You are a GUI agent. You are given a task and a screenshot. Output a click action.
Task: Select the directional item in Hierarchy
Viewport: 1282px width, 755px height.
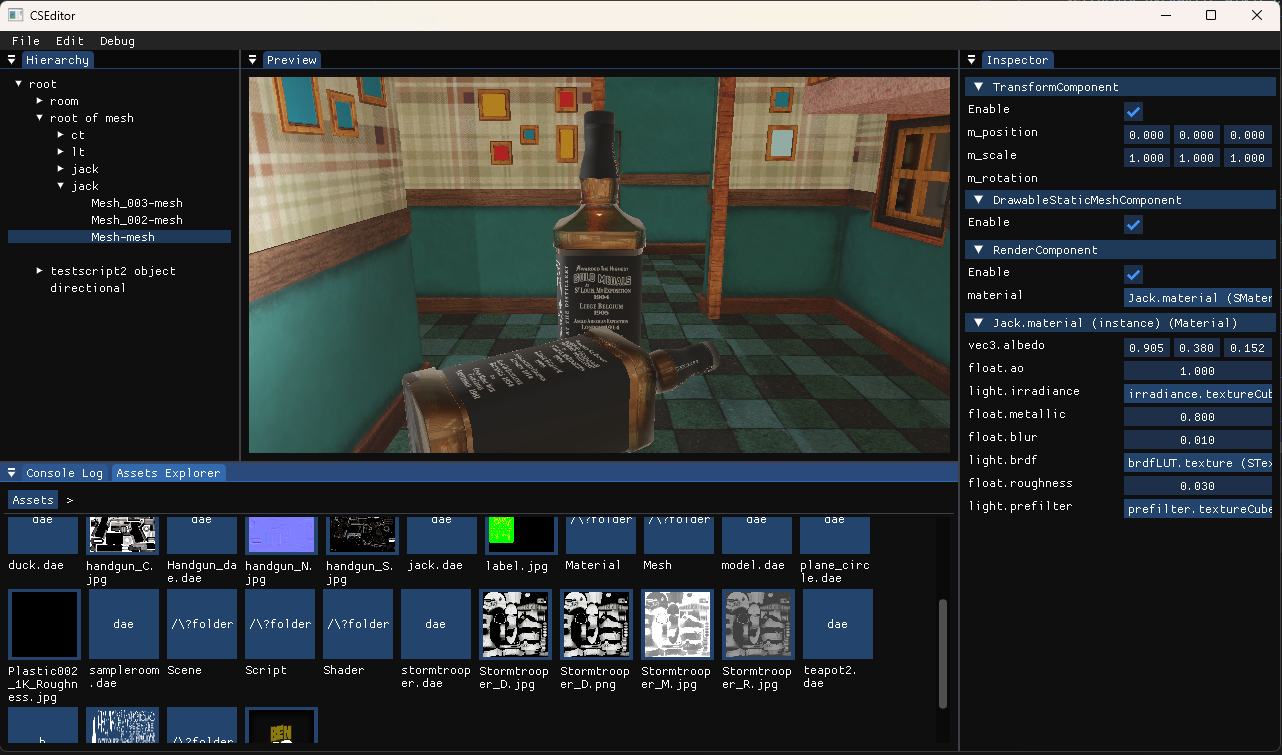click(88, 288)
